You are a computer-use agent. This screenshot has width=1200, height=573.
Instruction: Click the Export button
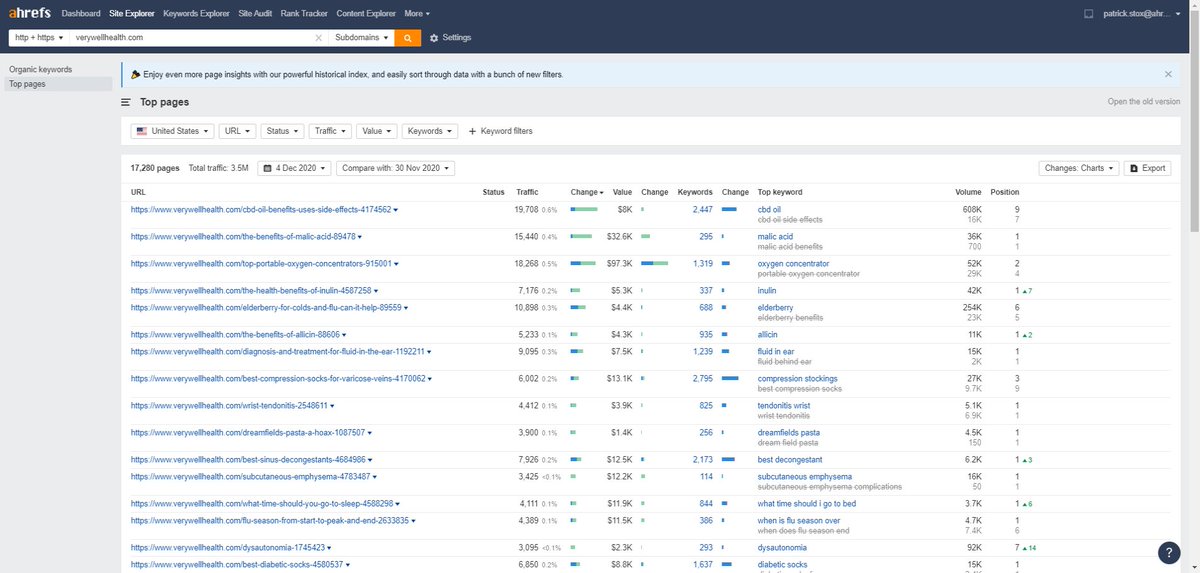[x=1147, y=168]
